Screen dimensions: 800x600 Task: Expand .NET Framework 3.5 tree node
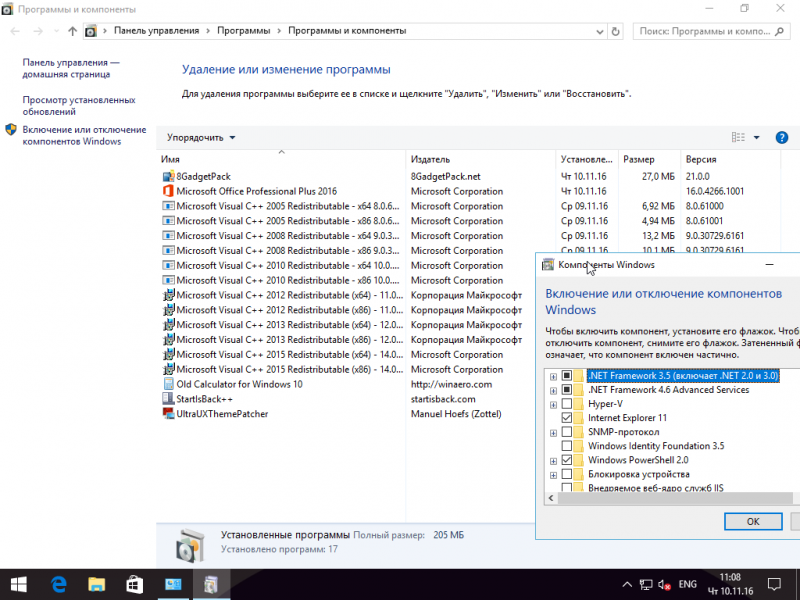click(x=553, y=377)
